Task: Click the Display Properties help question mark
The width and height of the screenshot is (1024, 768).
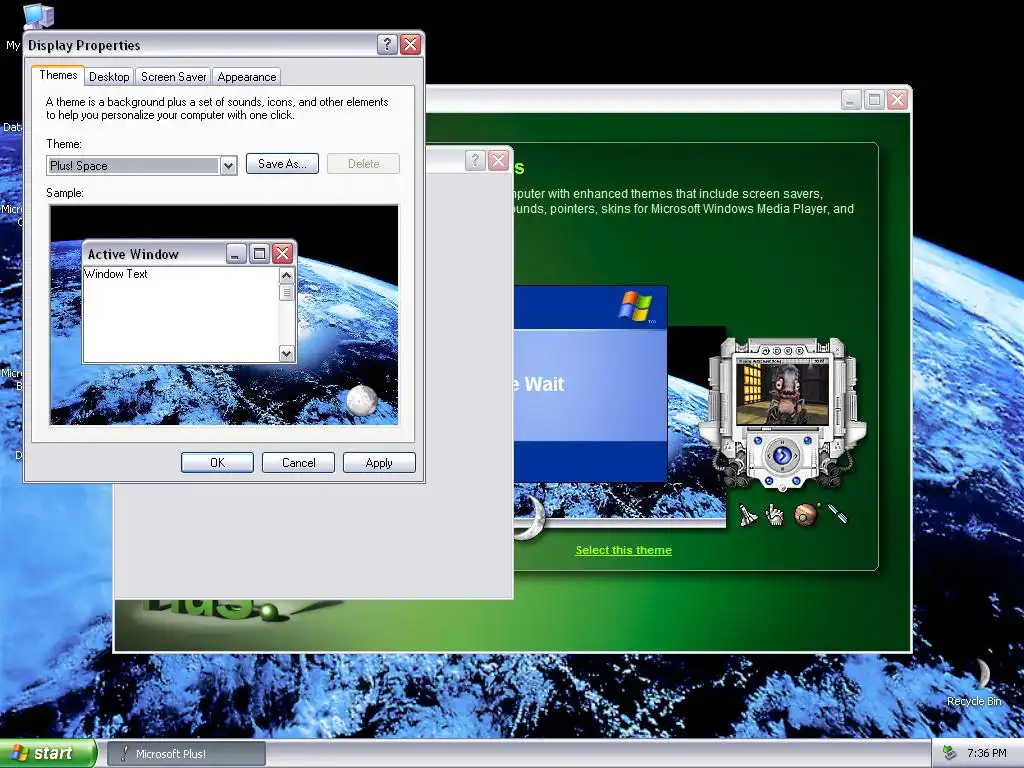Action: [x=387, y=44]
